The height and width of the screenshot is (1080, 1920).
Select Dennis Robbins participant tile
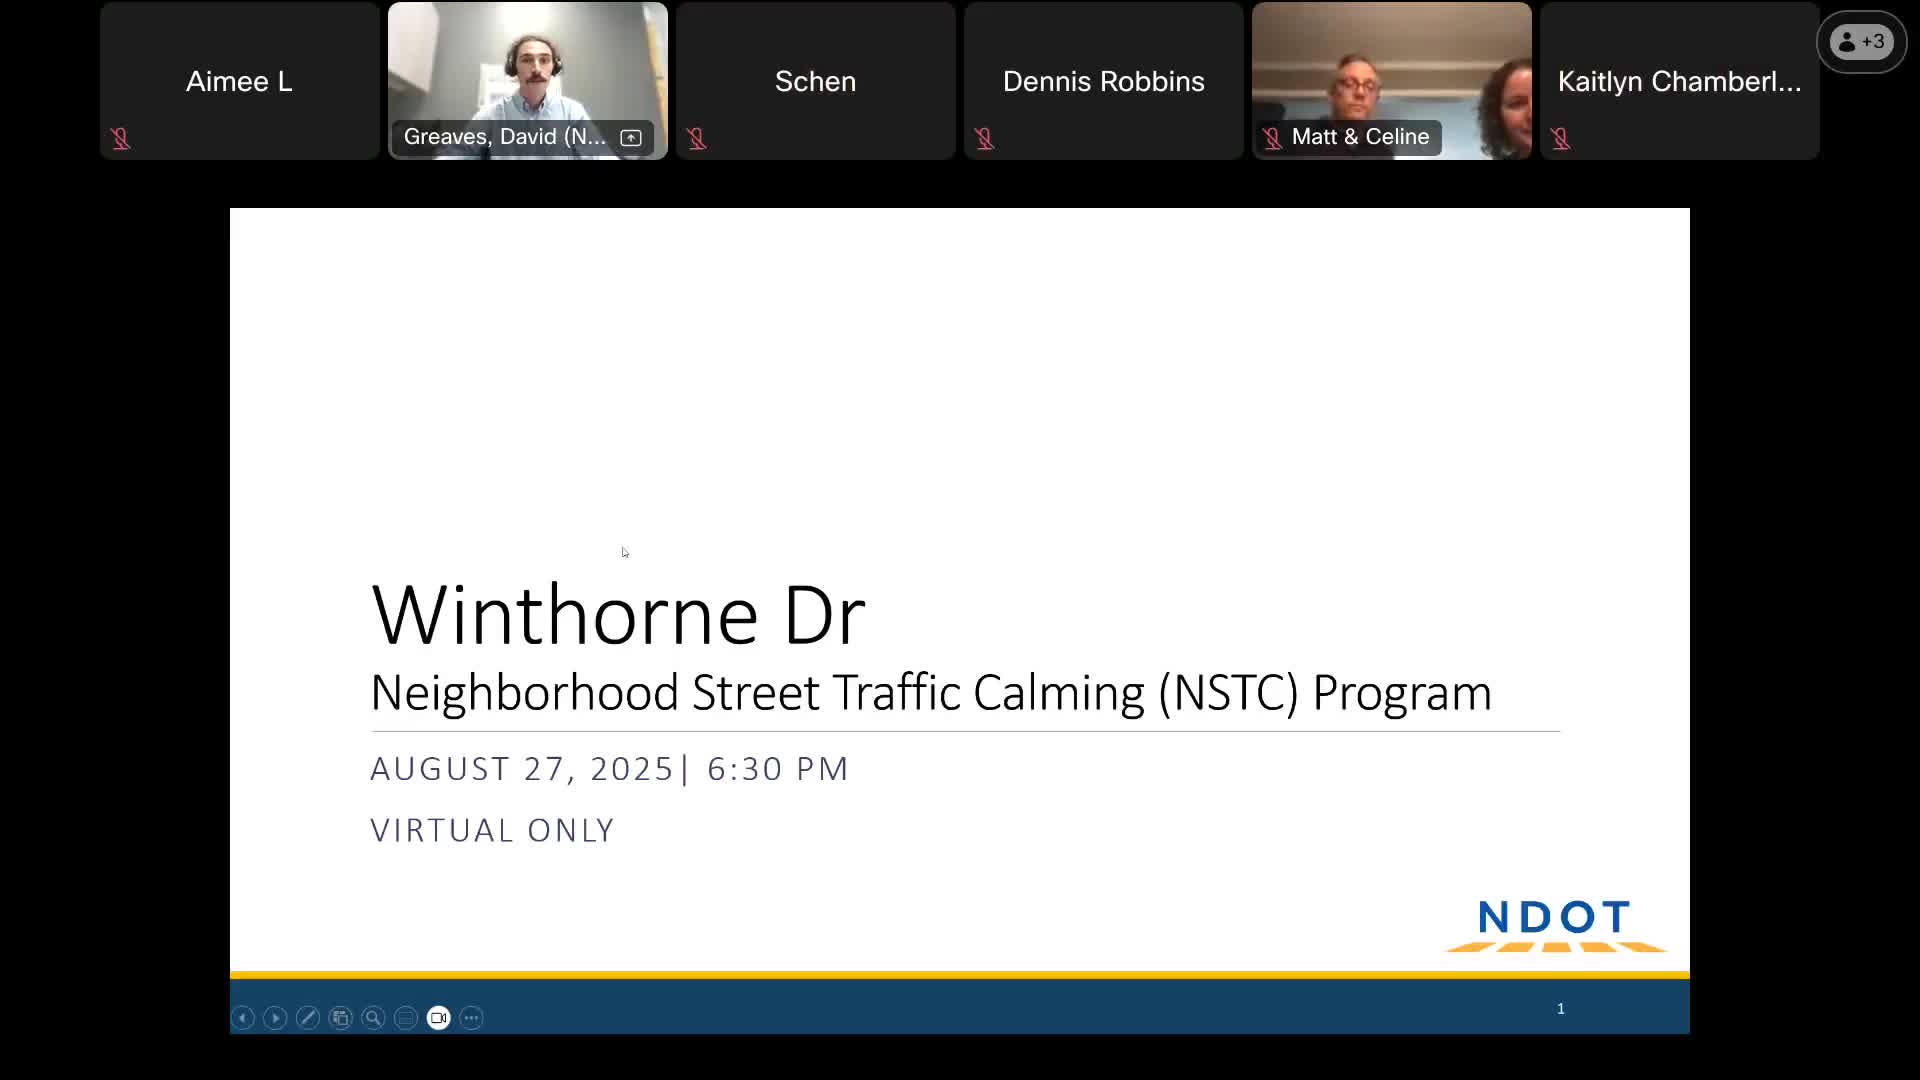pyautogui.click(x=1103, y=81)
